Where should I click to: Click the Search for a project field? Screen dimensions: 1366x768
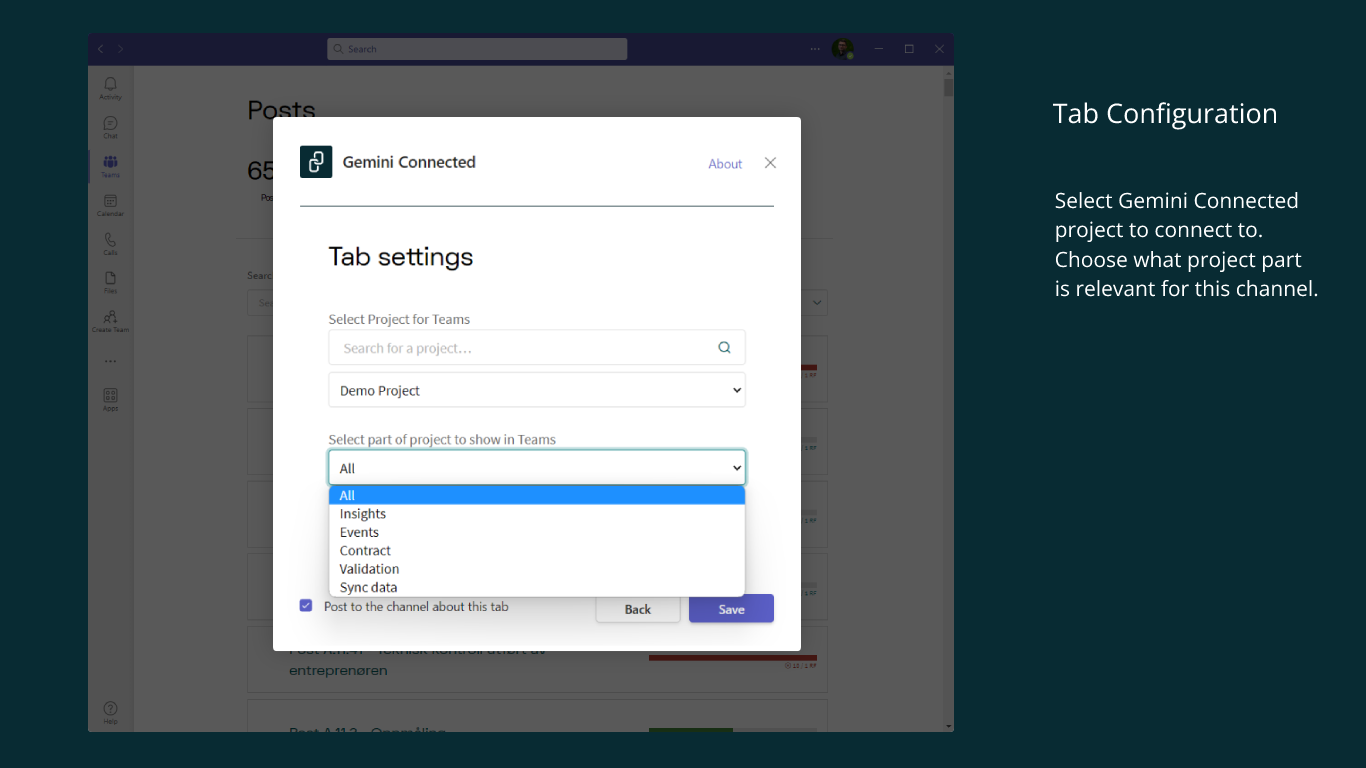point(537,348)
